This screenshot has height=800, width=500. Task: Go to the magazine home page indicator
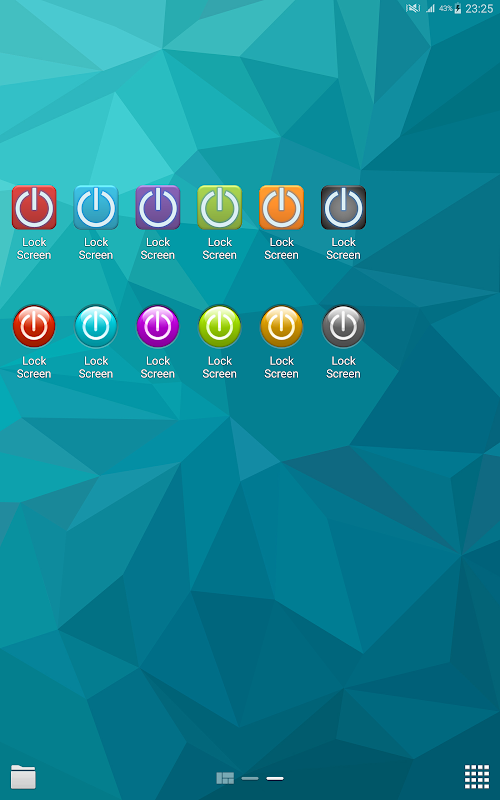[225, 778]
